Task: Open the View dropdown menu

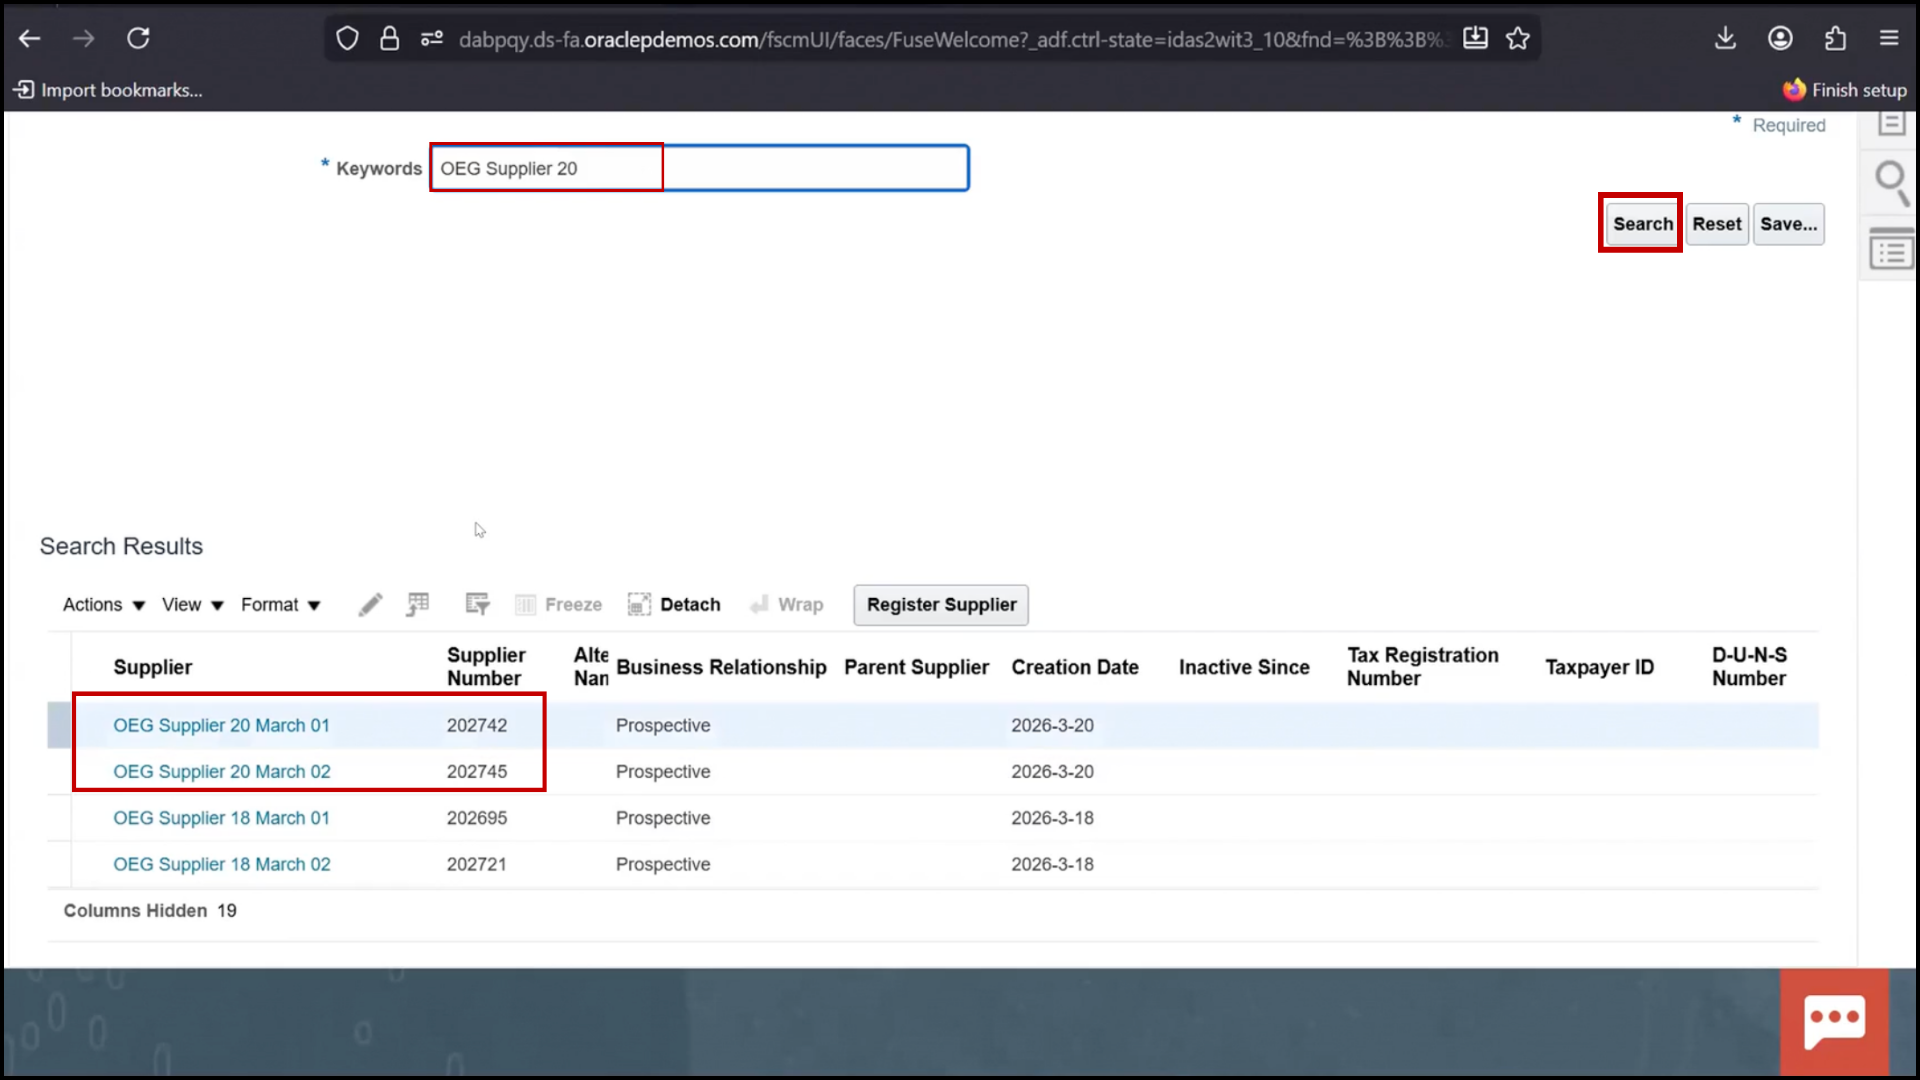Action: point(193,605)
